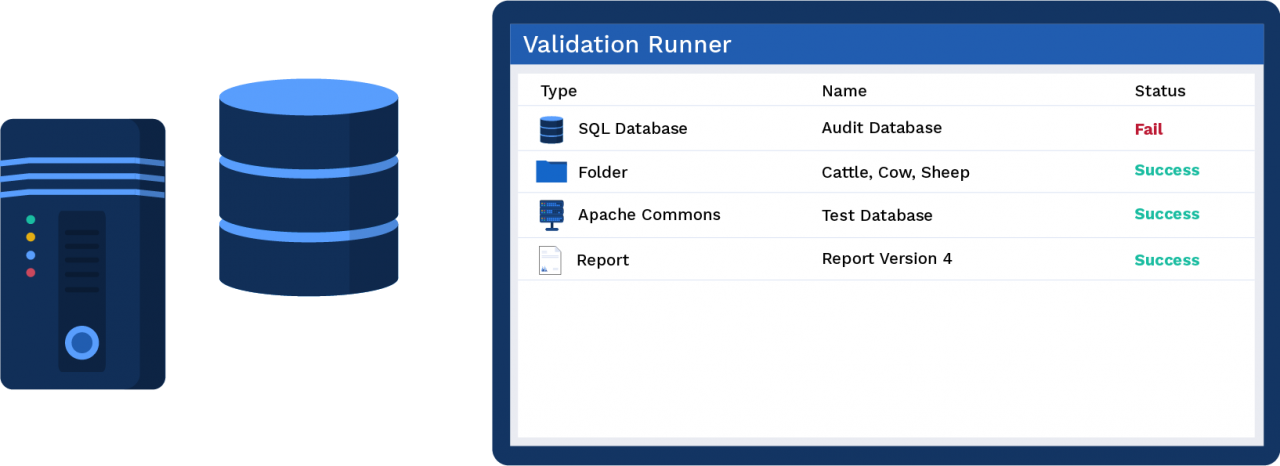Click the SQL Database cylinder icon
1280x466 pixels.
551,129
